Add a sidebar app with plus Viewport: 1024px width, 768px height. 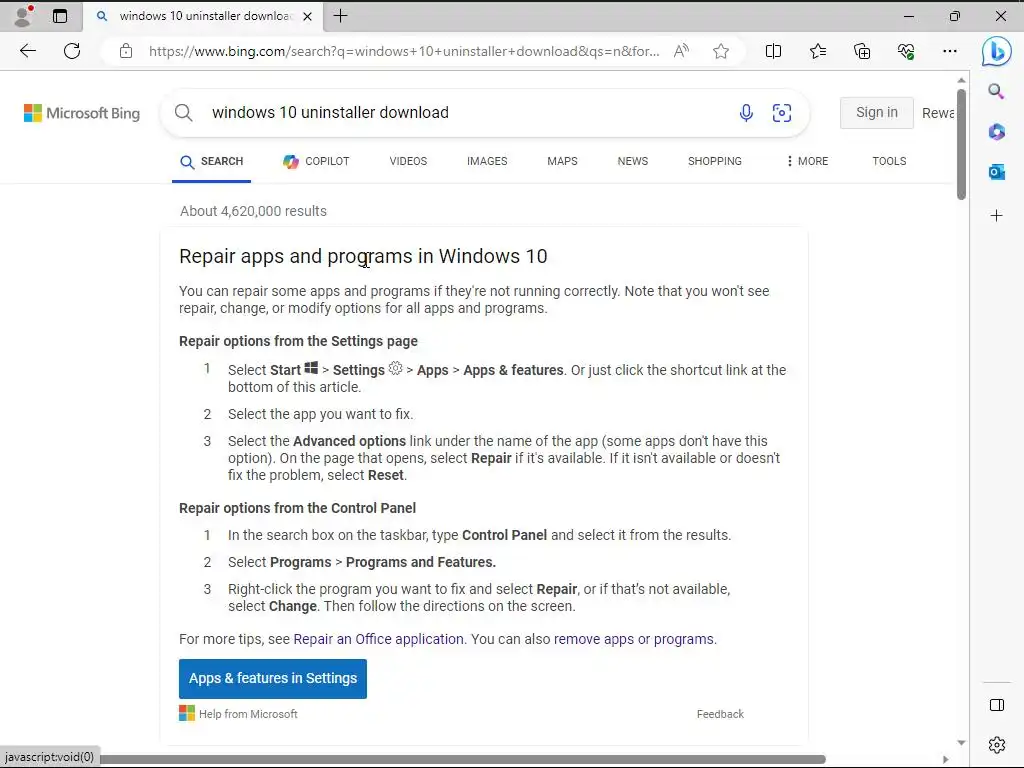[997, 216]
